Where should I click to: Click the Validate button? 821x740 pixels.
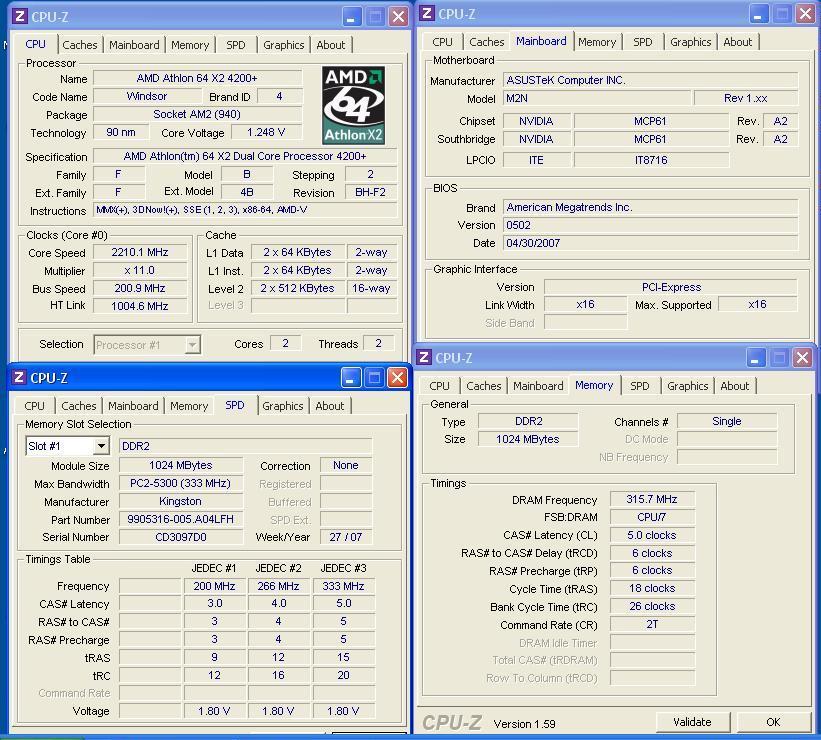coord(692,722)
